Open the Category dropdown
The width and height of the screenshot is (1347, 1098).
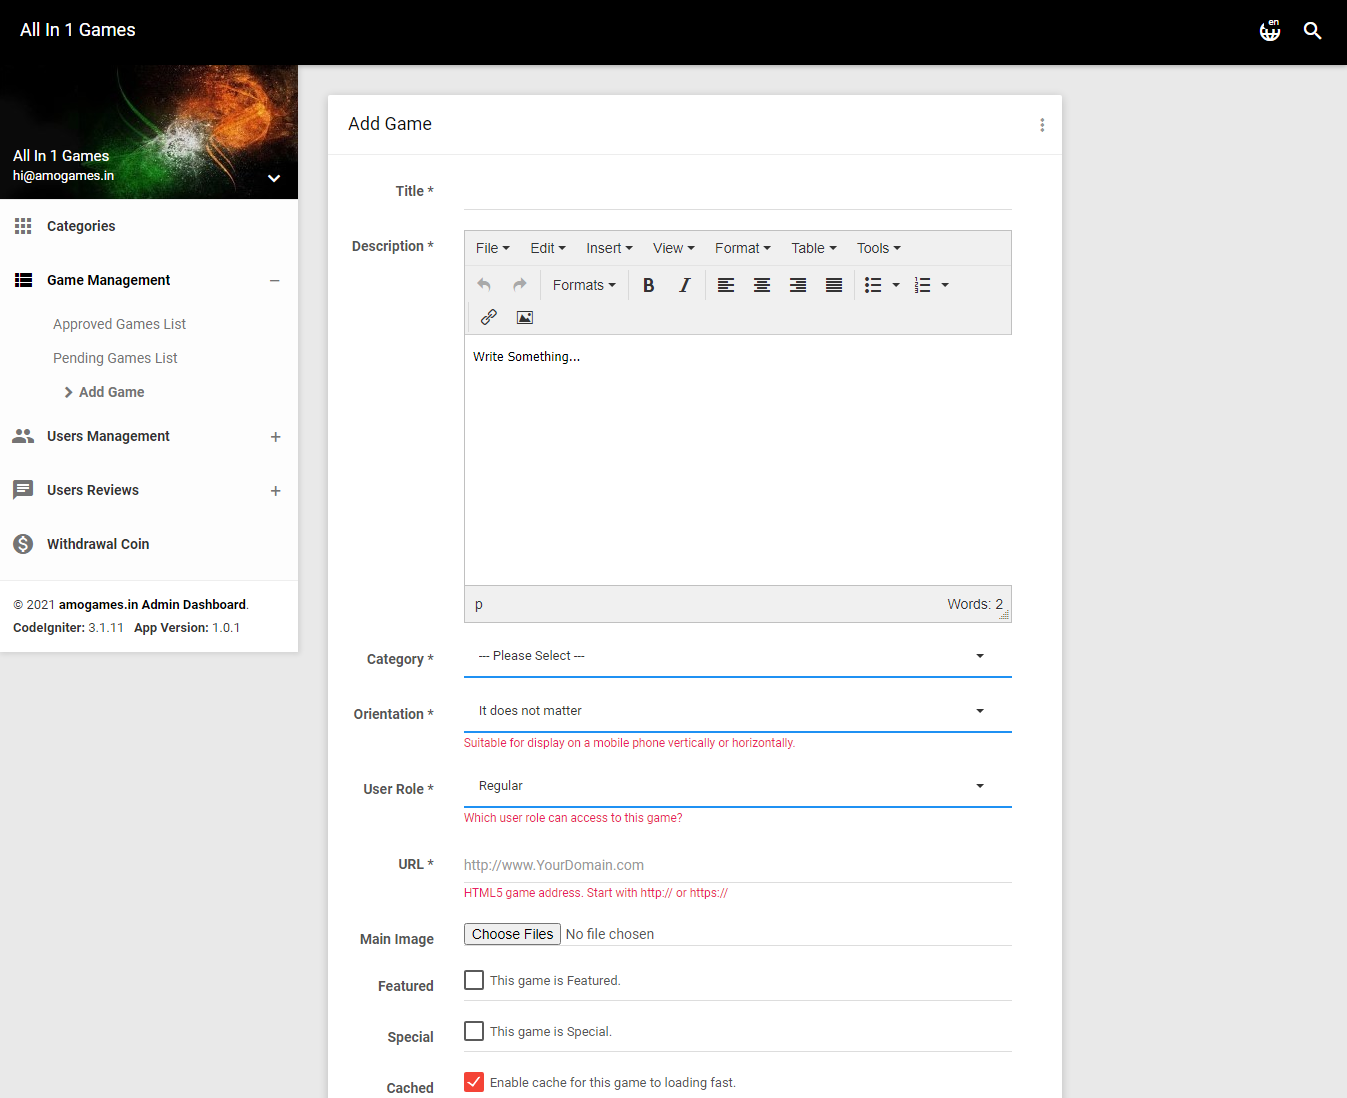point(738,656)
